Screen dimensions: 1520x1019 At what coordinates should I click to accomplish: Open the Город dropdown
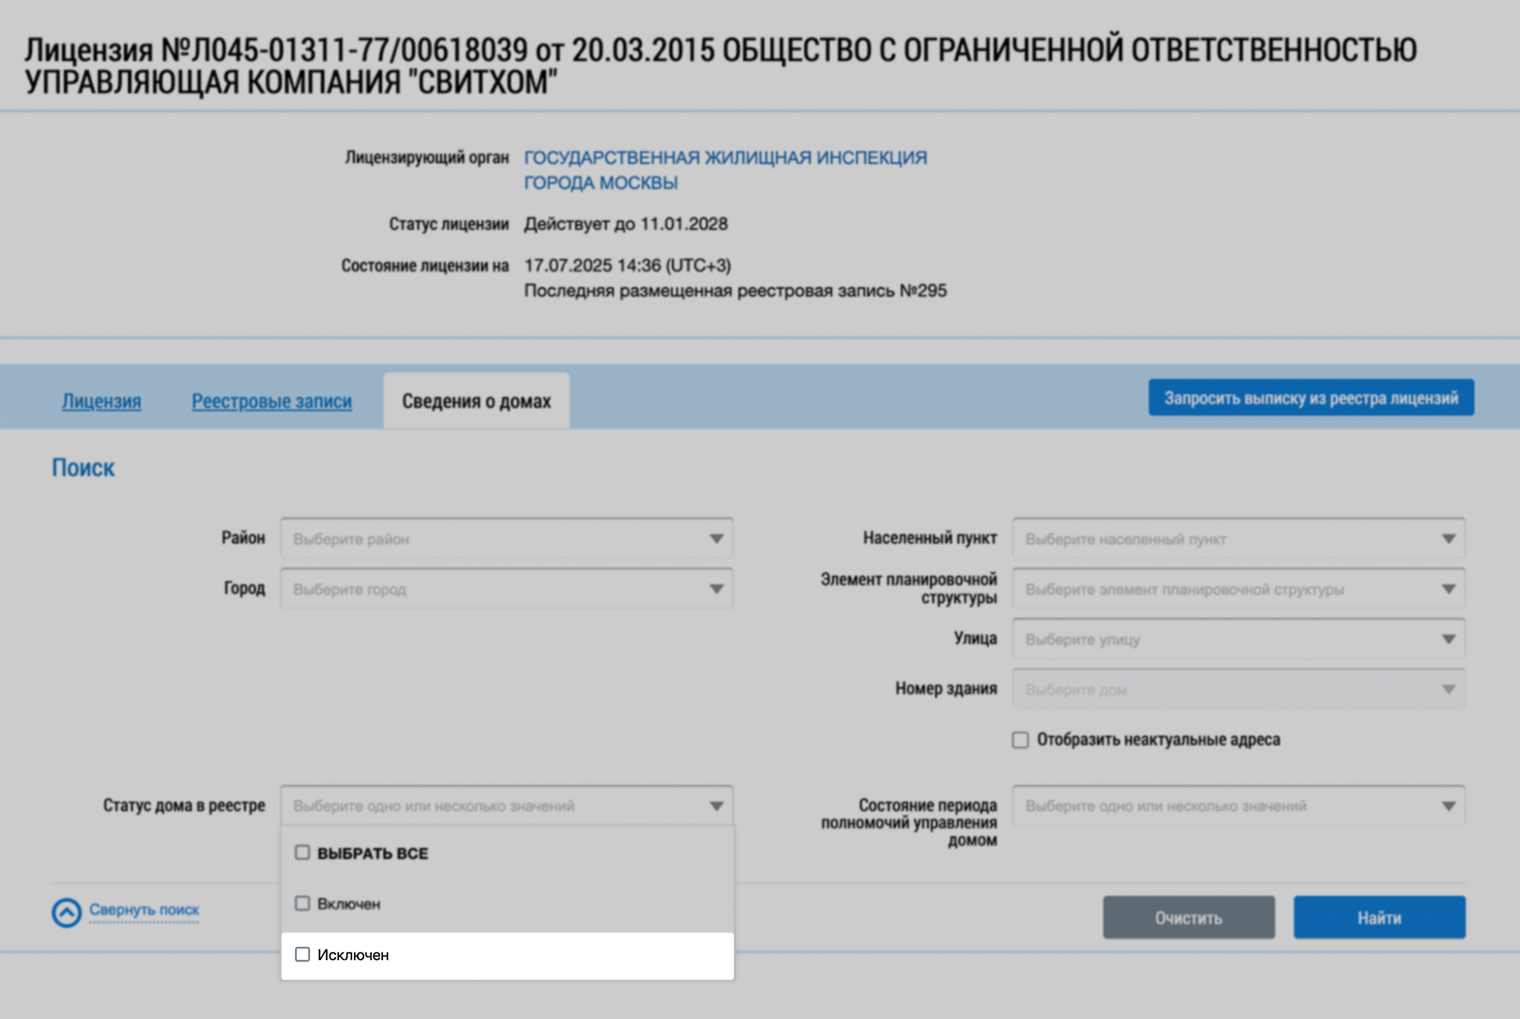click(506, 588)
